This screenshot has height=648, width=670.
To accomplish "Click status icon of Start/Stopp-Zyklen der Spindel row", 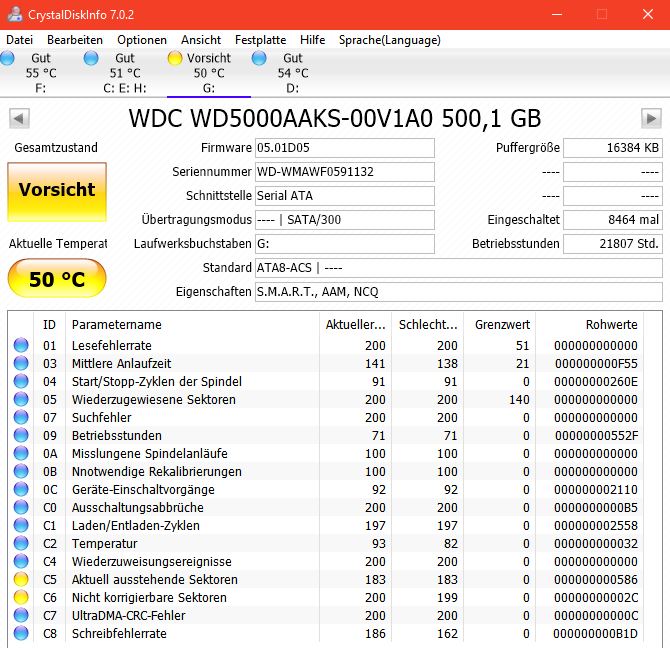I will [21, 381].
